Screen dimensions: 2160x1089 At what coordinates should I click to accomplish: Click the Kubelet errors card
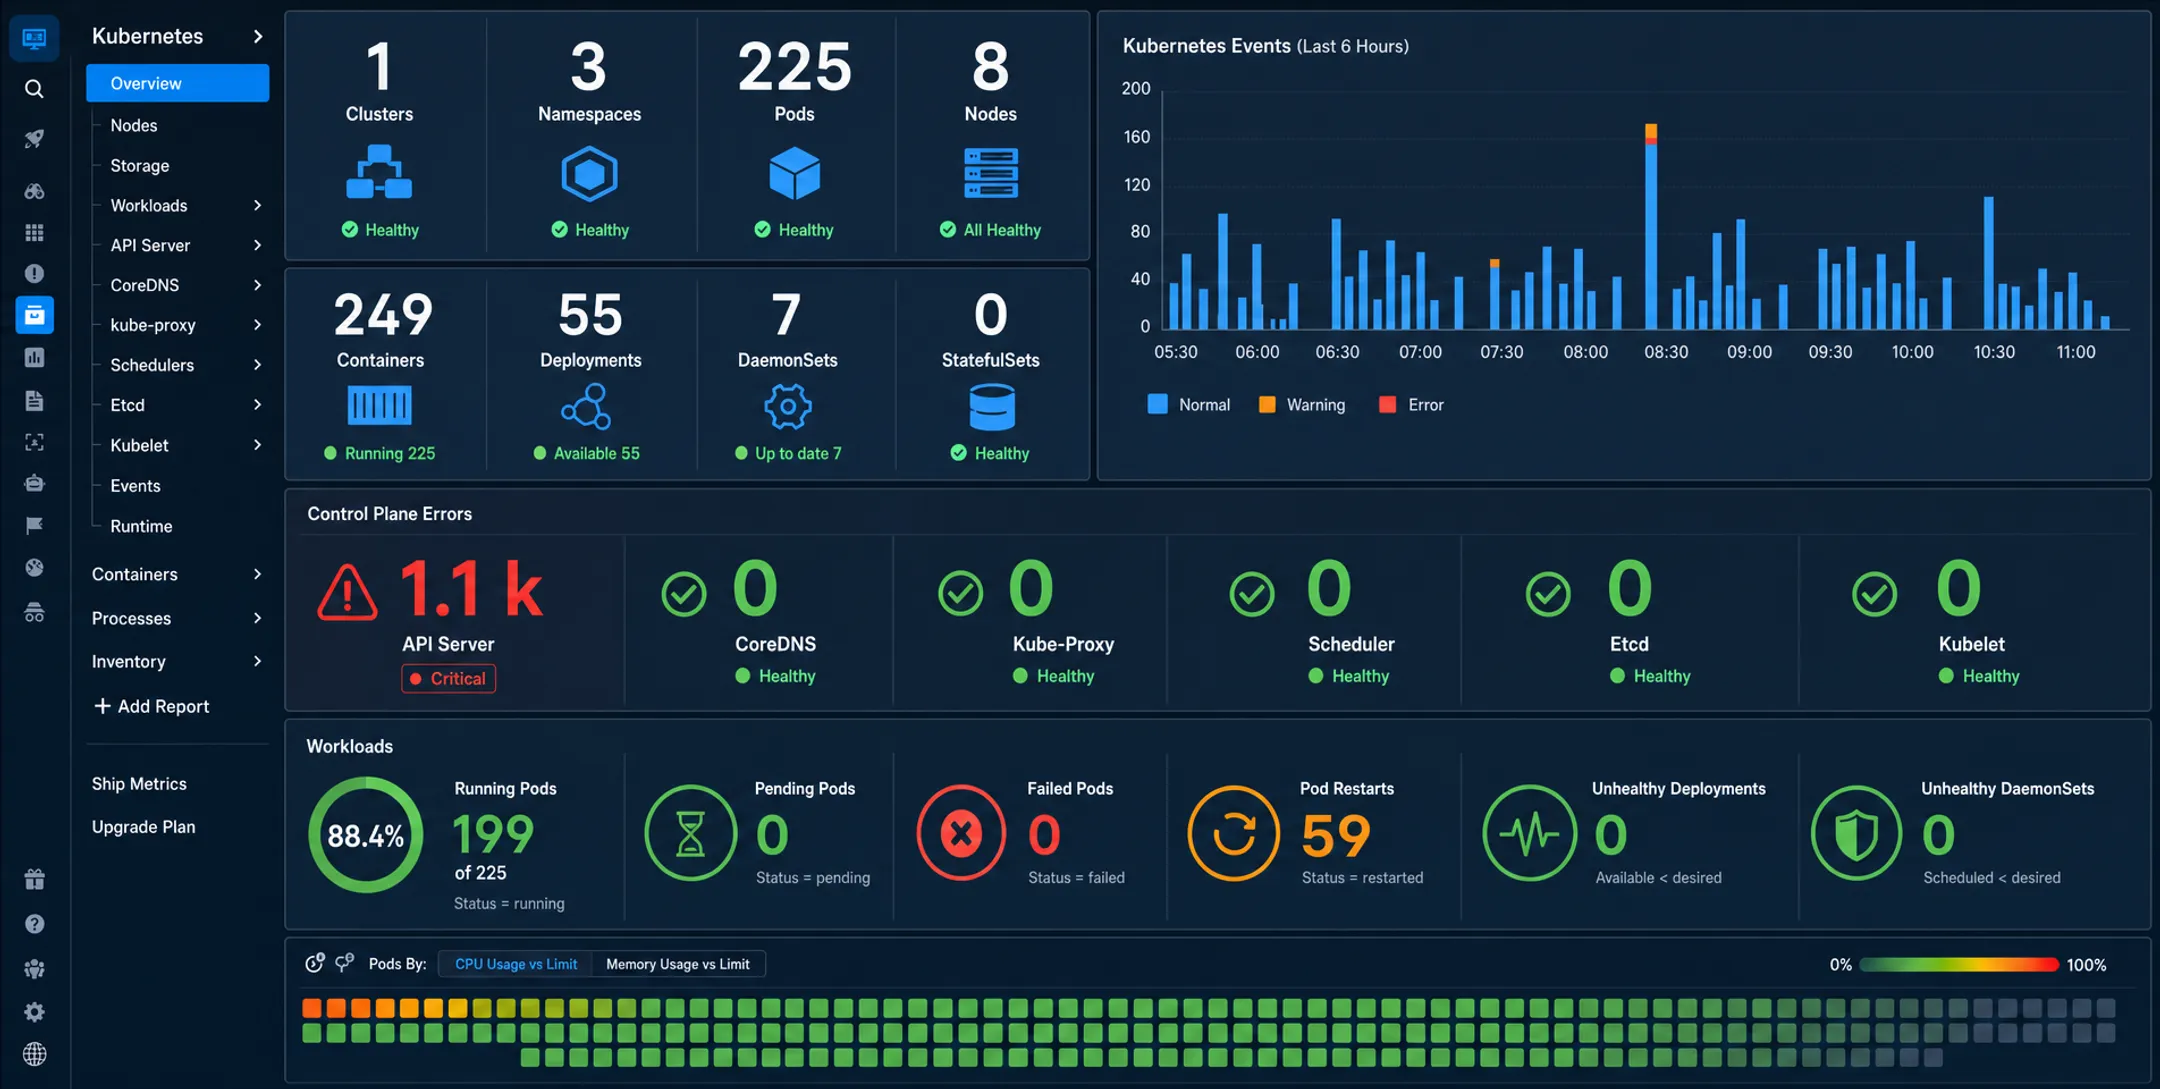1975,622
